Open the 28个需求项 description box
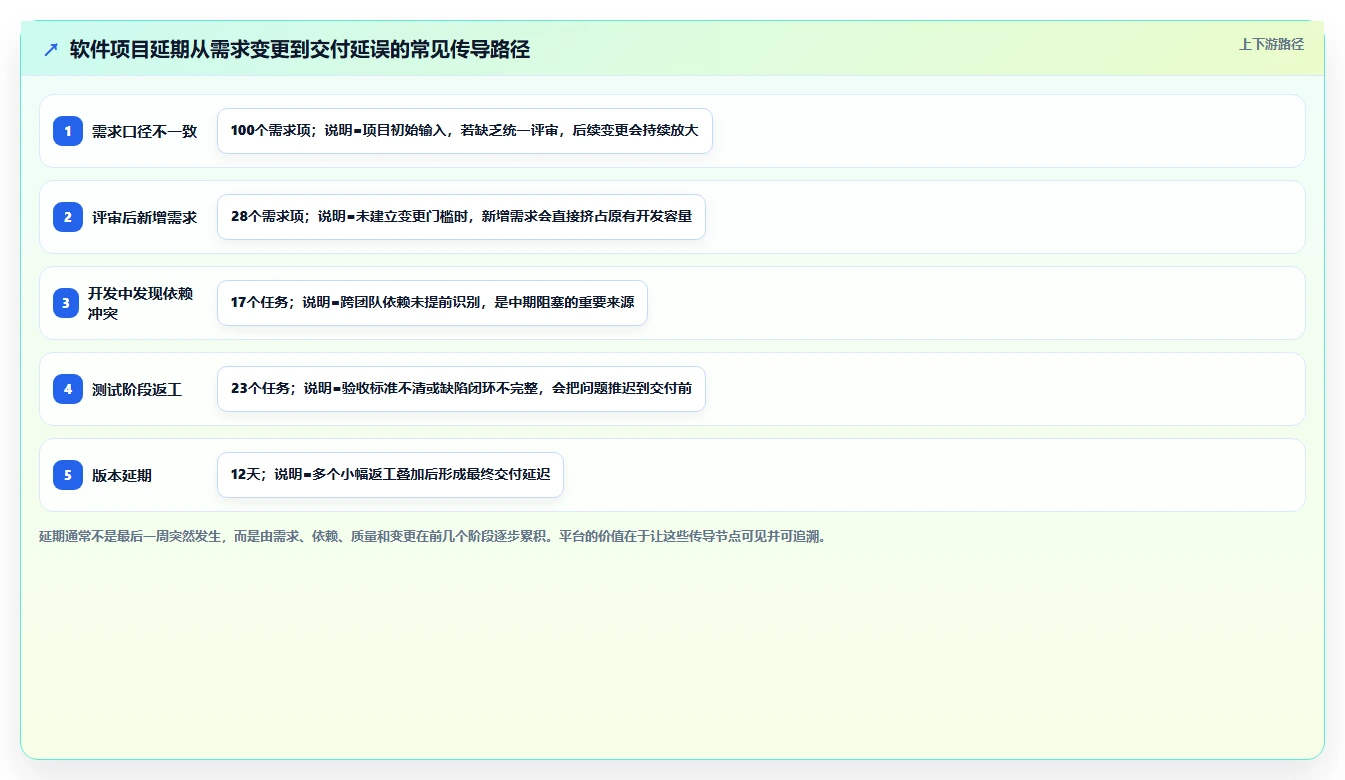Screen dimensions: 1345x780 [462, 217]
